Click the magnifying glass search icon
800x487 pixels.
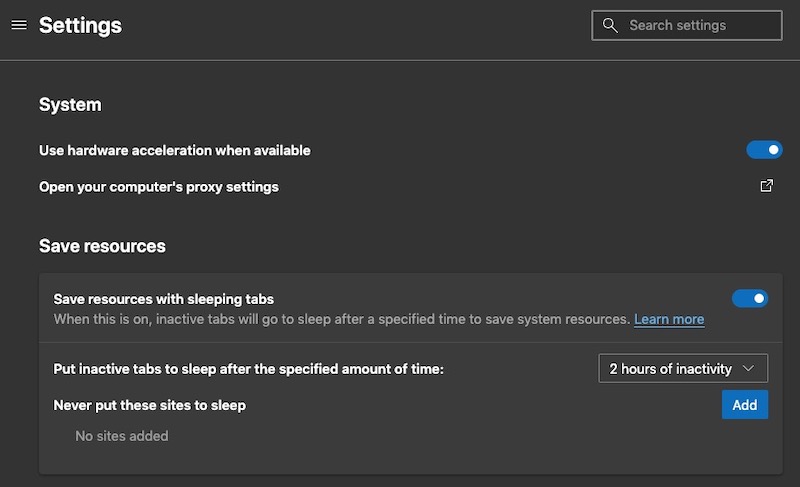(610, 25)
